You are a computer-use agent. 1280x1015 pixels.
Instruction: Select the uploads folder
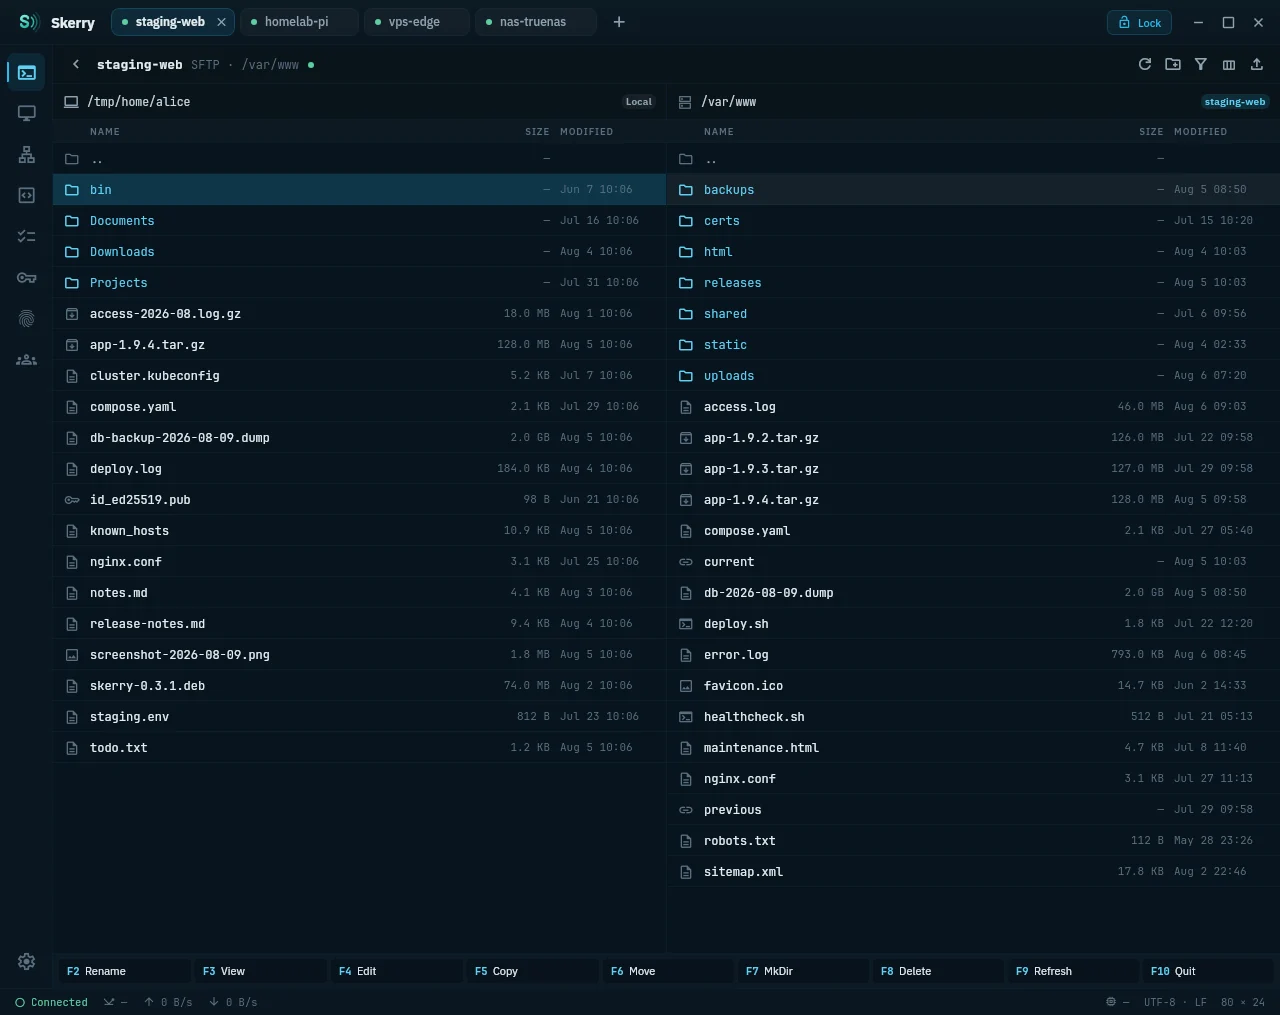coord(973,376)
